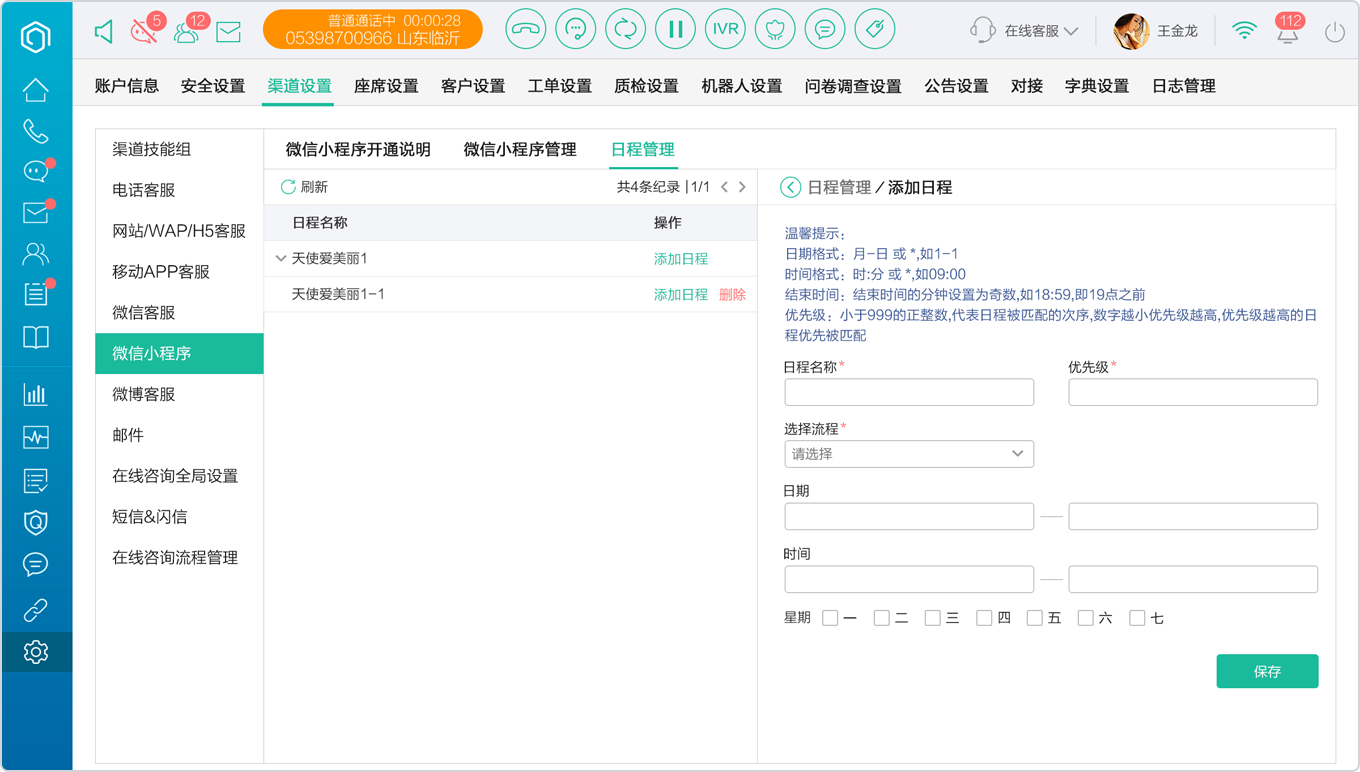
Task: Click the 保存 button
Action: click(1267, 671)
